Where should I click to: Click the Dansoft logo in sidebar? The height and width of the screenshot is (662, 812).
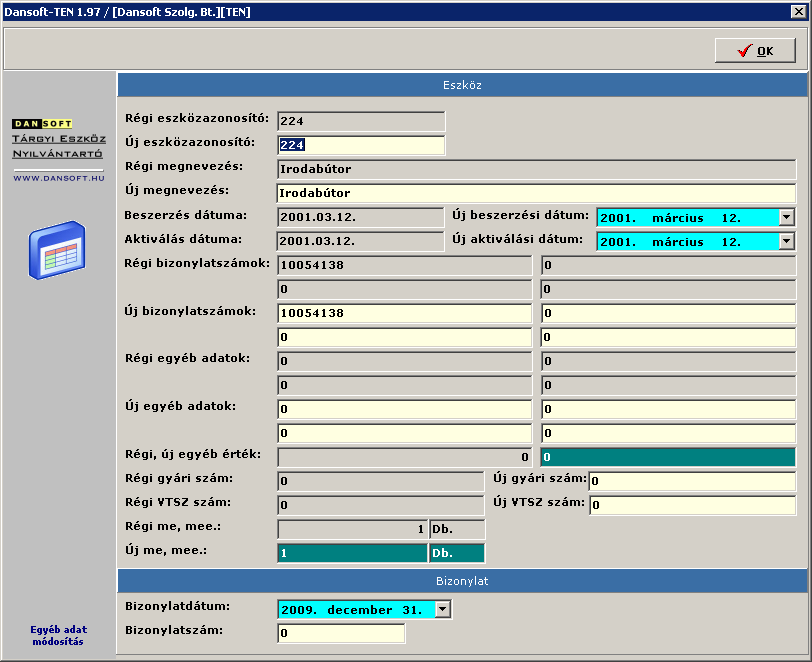click(42, 123)
